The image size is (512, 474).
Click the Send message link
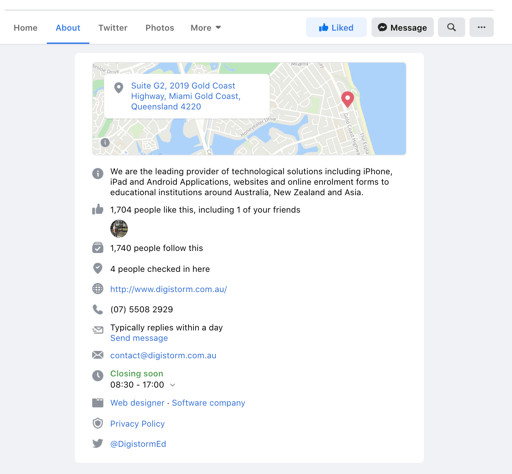tap(139, 338)
